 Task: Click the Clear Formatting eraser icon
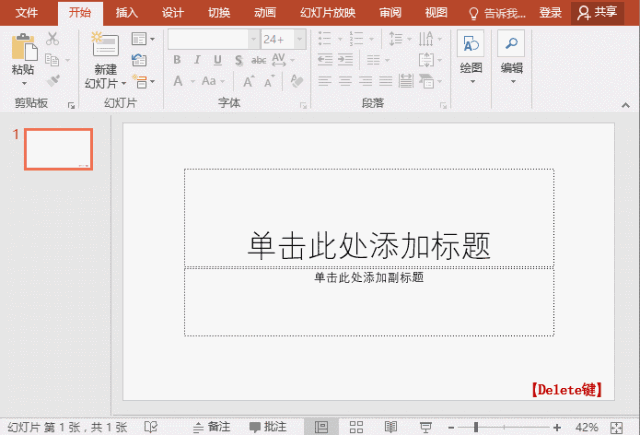coord(297,81)
